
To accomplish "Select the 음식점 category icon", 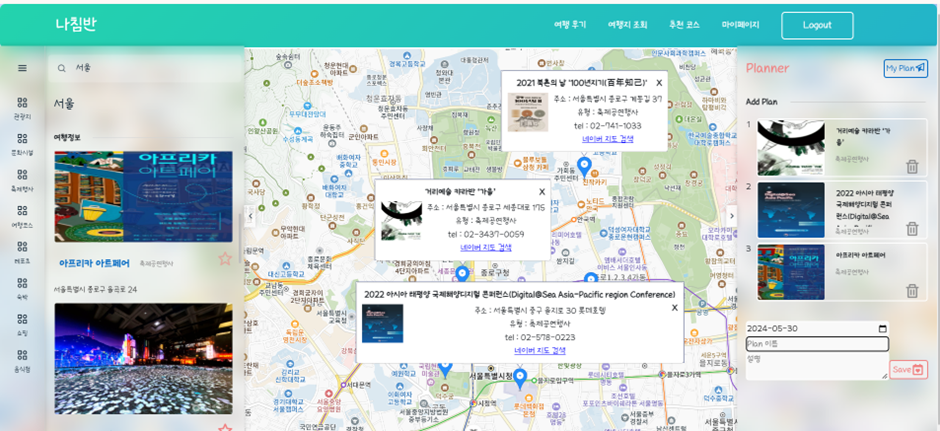I will point(22,355).
